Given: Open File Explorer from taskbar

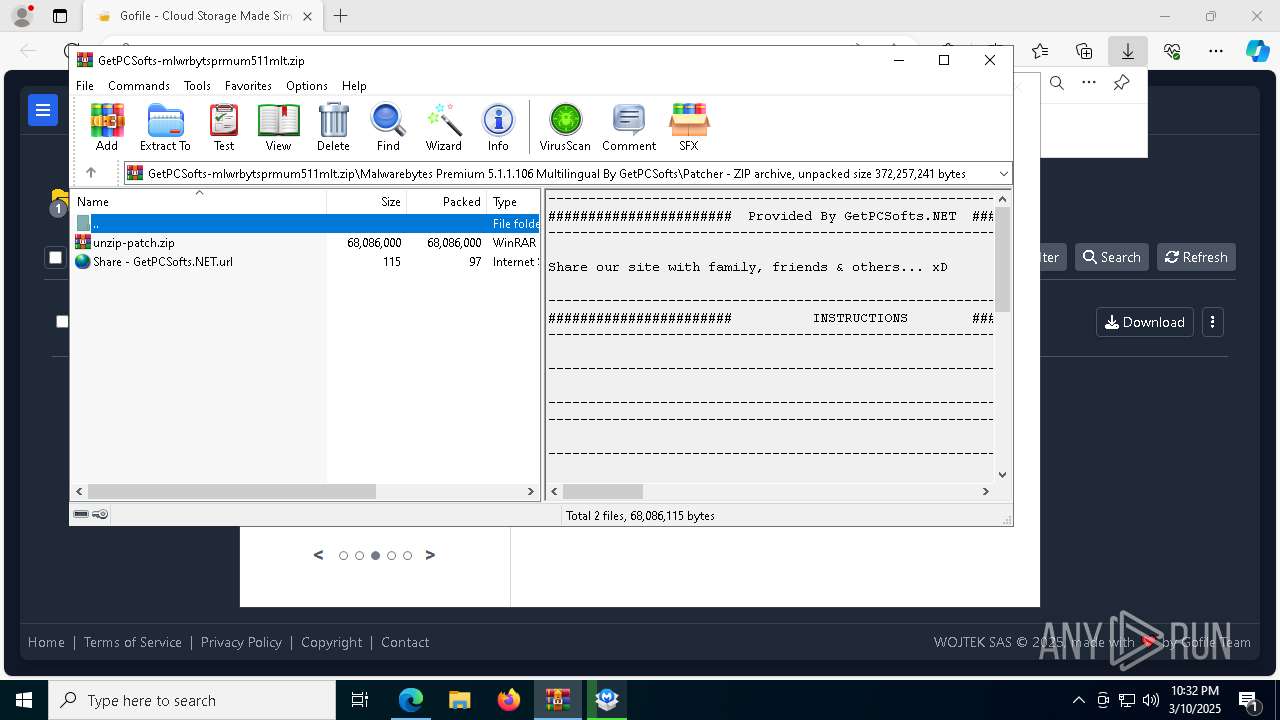Looking at the screenshot, I should (x=460, y=700).
